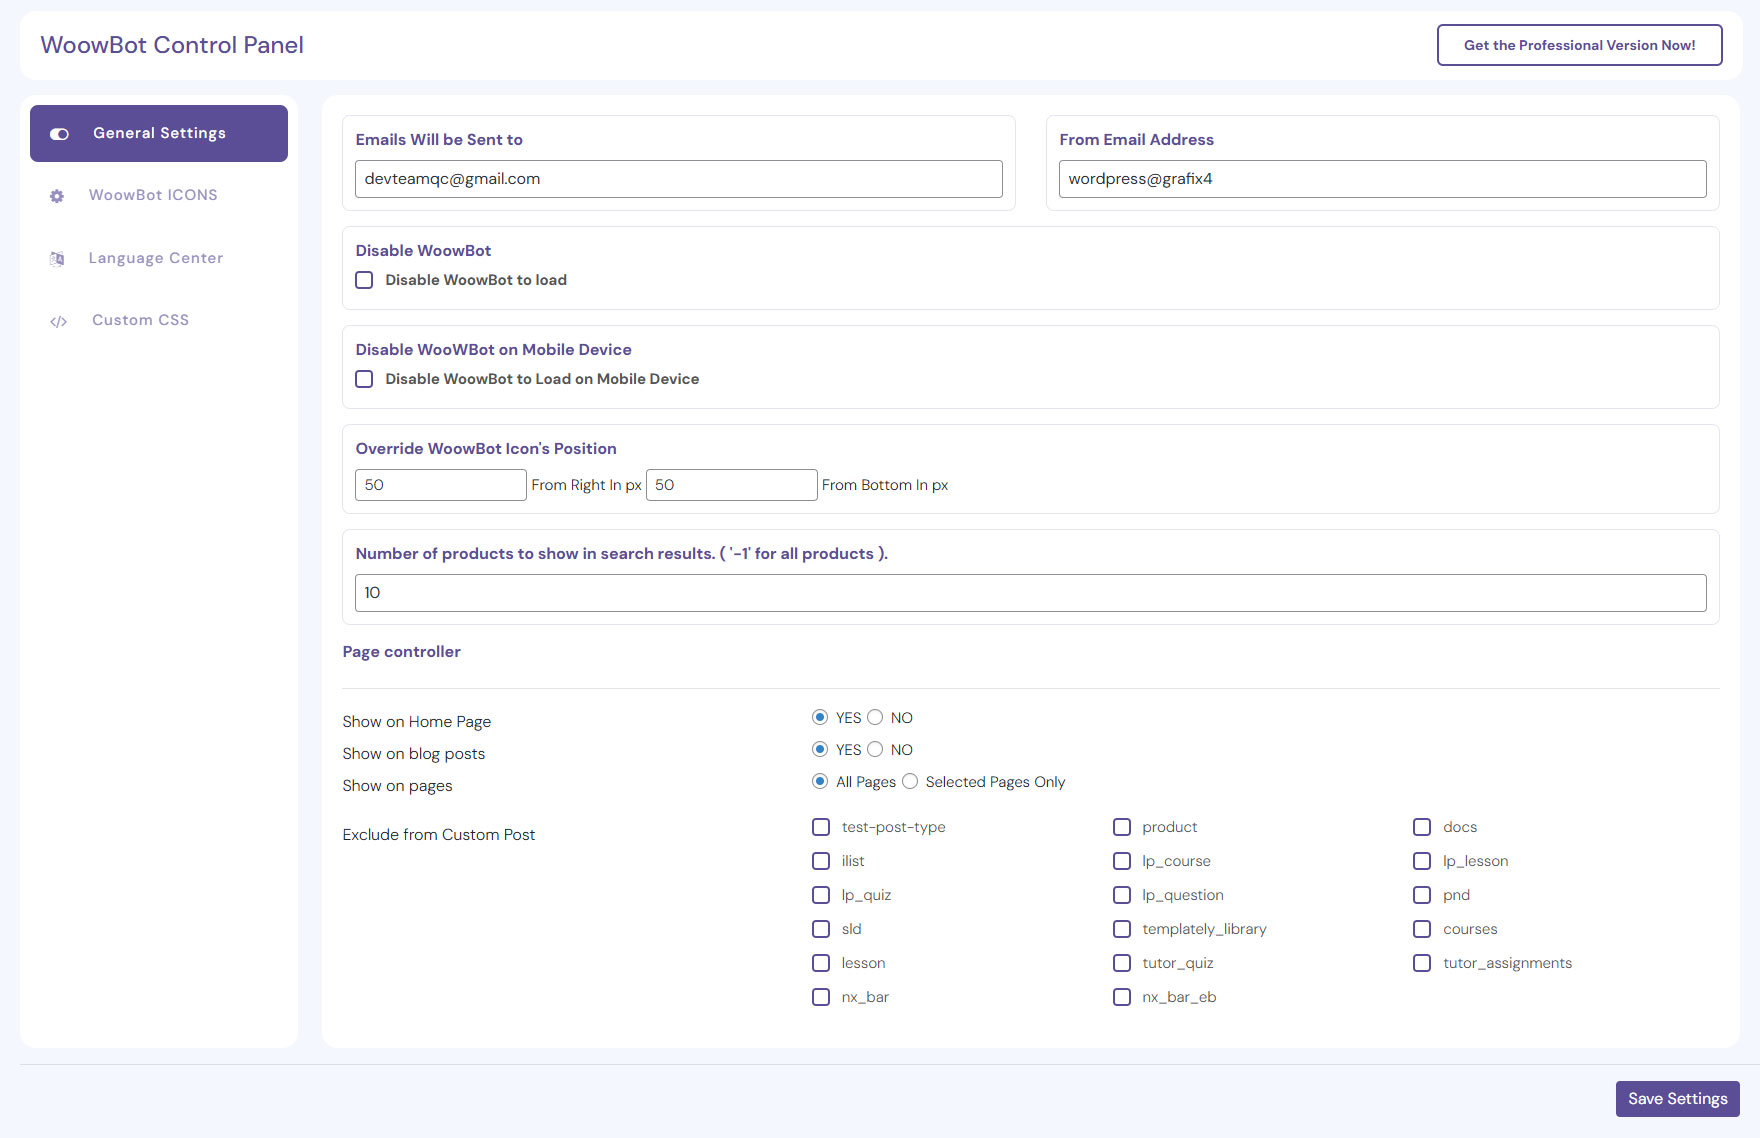Go to the Custom CSS tab
1760x1138 pixels.
pyautogui.click(x=159, y=320)
